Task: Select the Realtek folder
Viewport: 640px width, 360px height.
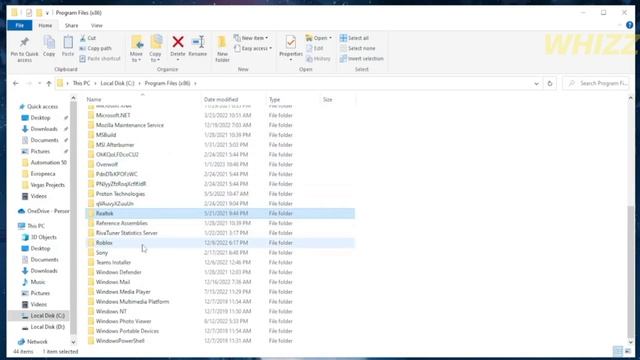Action: tap(220, 213)
